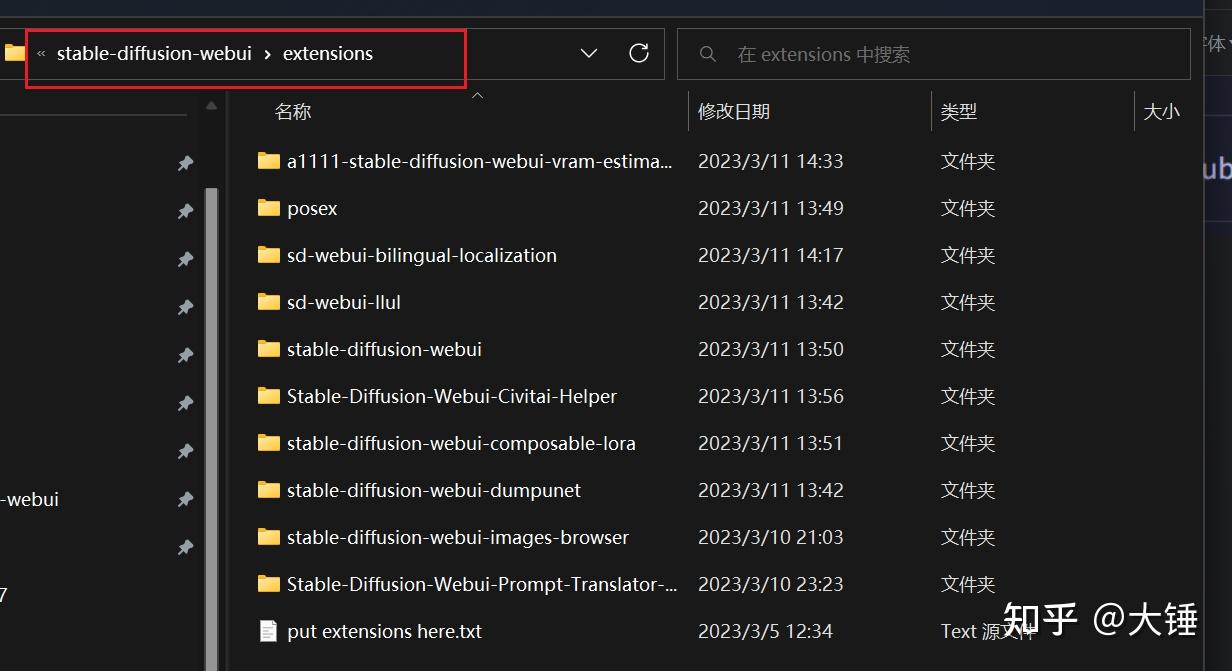Click extensions in the breadcrumb path
The image size is (1232, 671).
(x=327, y=53)
